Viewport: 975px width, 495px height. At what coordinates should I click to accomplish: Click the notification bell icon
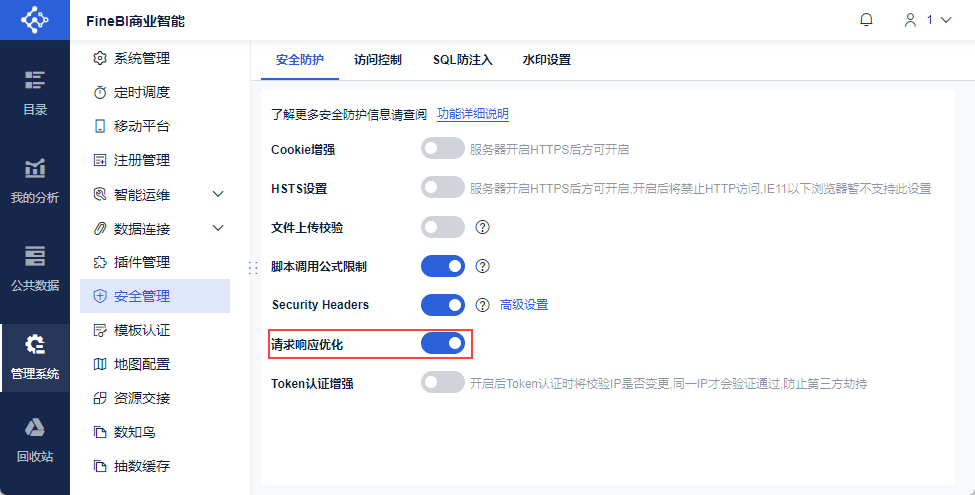point(866,20)
